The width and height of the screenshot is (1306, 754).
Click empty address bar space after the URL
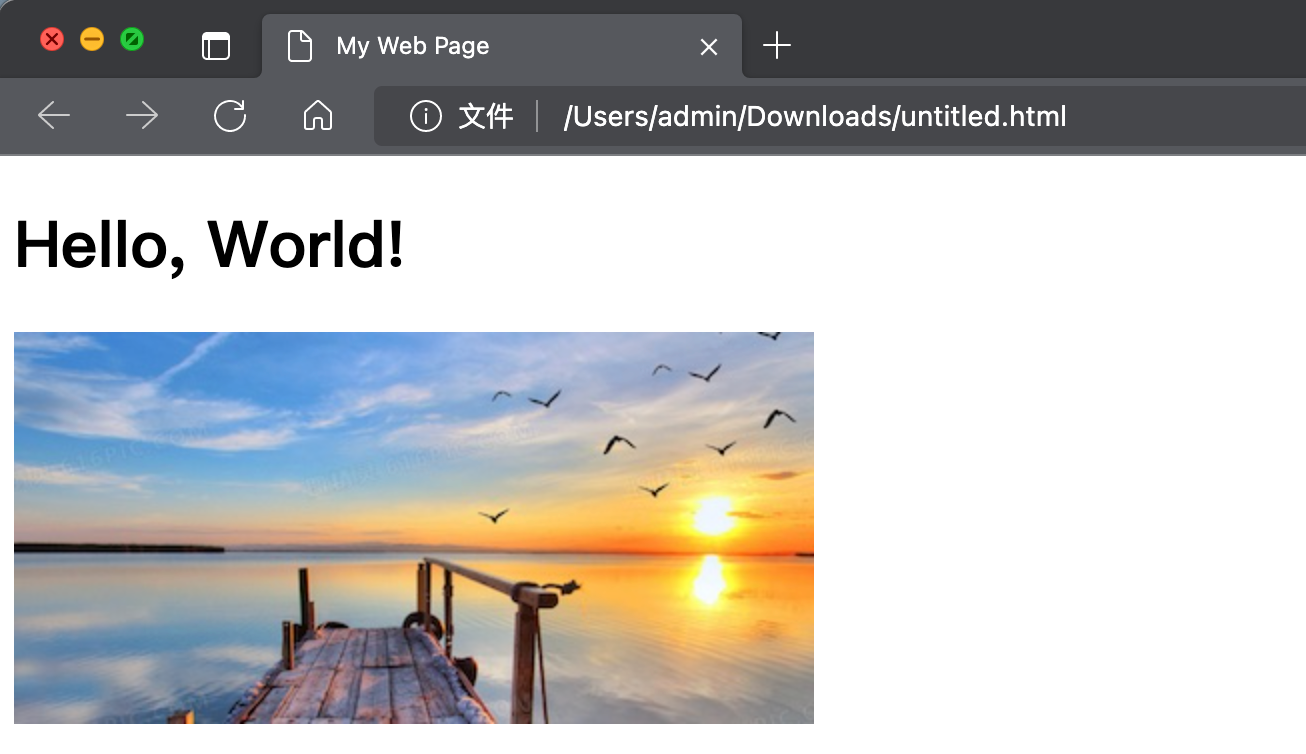(x=1180, y=117)
